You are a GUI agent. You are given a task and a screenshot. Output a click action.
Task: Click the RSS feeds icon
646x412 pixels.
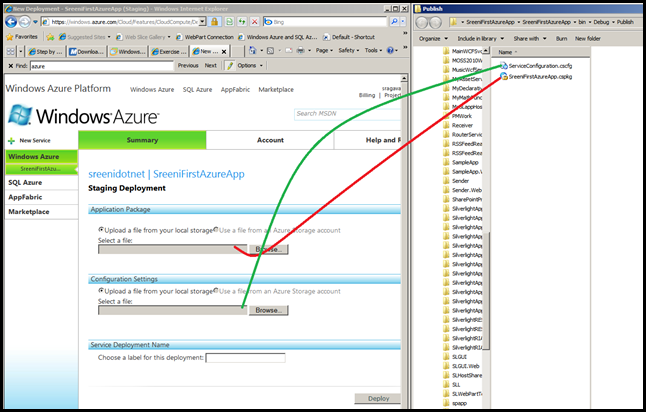coord(271,51)
